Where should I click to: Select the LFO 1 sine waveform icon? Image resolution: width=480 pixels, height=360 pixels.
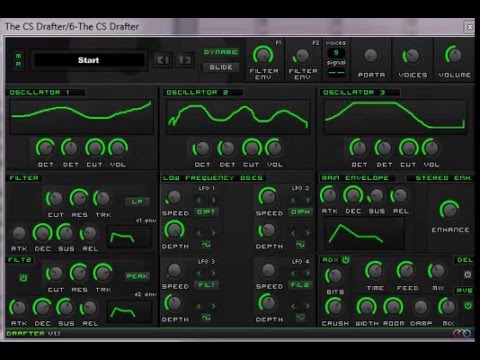coord(206,245)
